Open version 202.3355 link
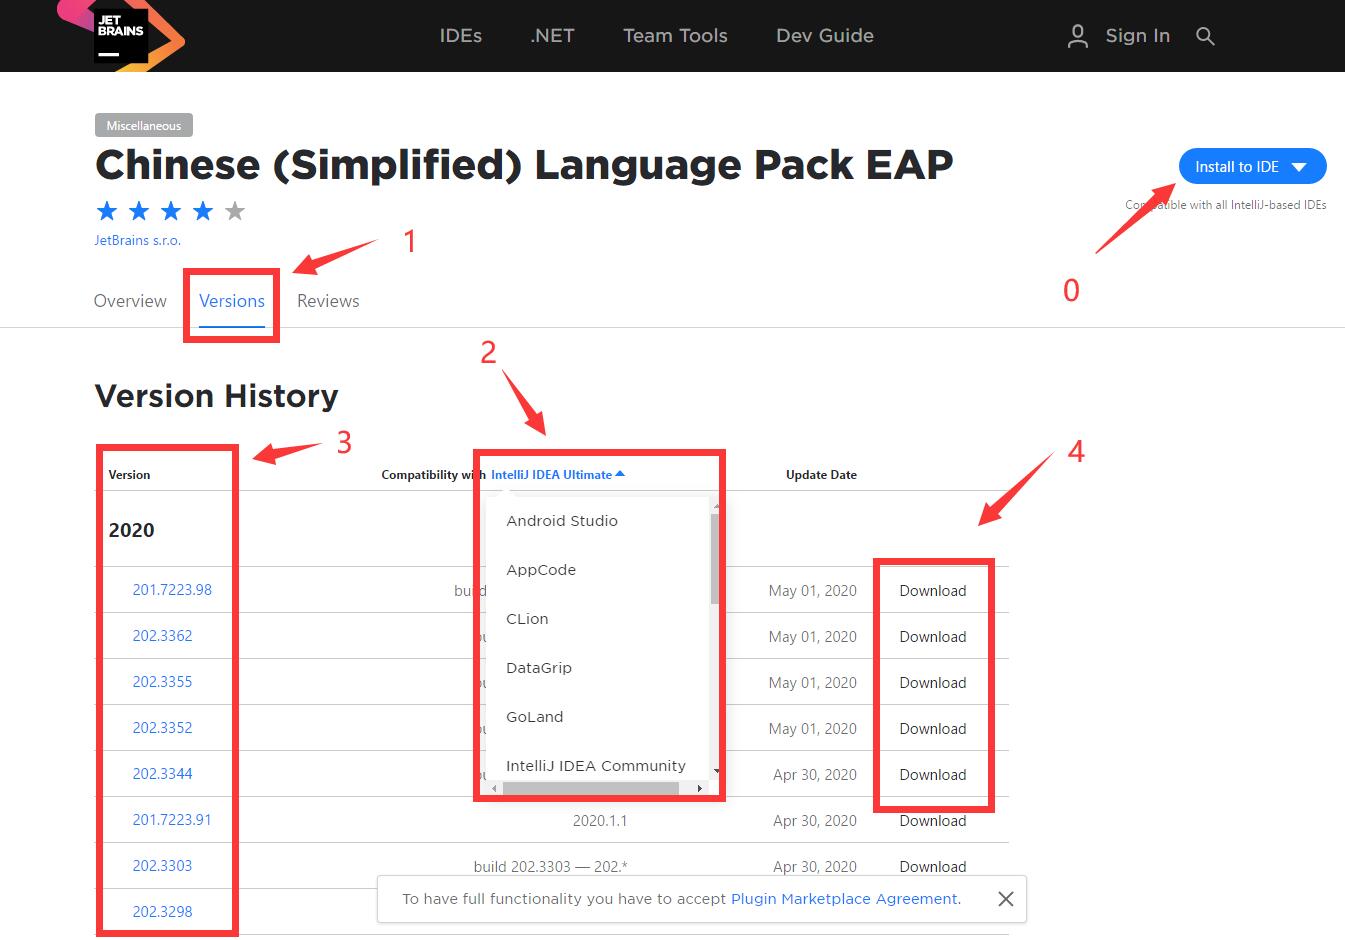The width and height of the screenshot is (1345, 940). coord(162,682)
